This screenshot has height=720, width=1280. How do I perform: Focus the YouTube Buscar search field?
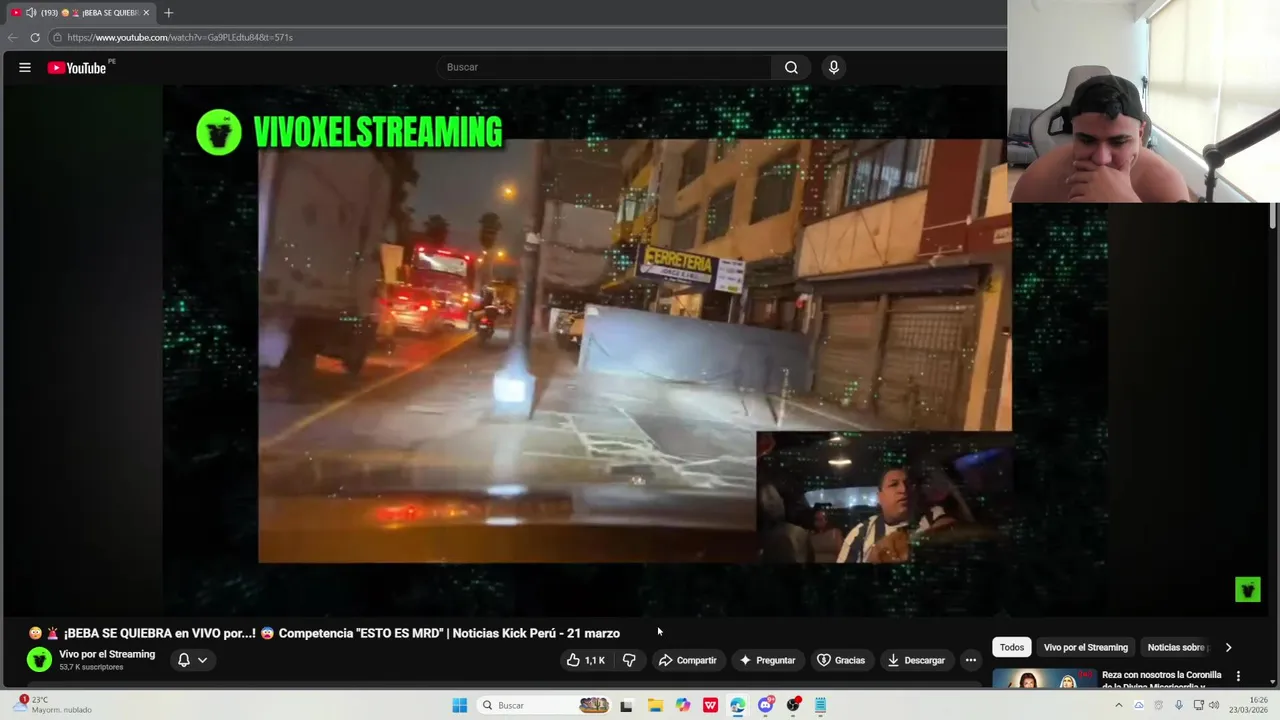(x=603, y=67)
